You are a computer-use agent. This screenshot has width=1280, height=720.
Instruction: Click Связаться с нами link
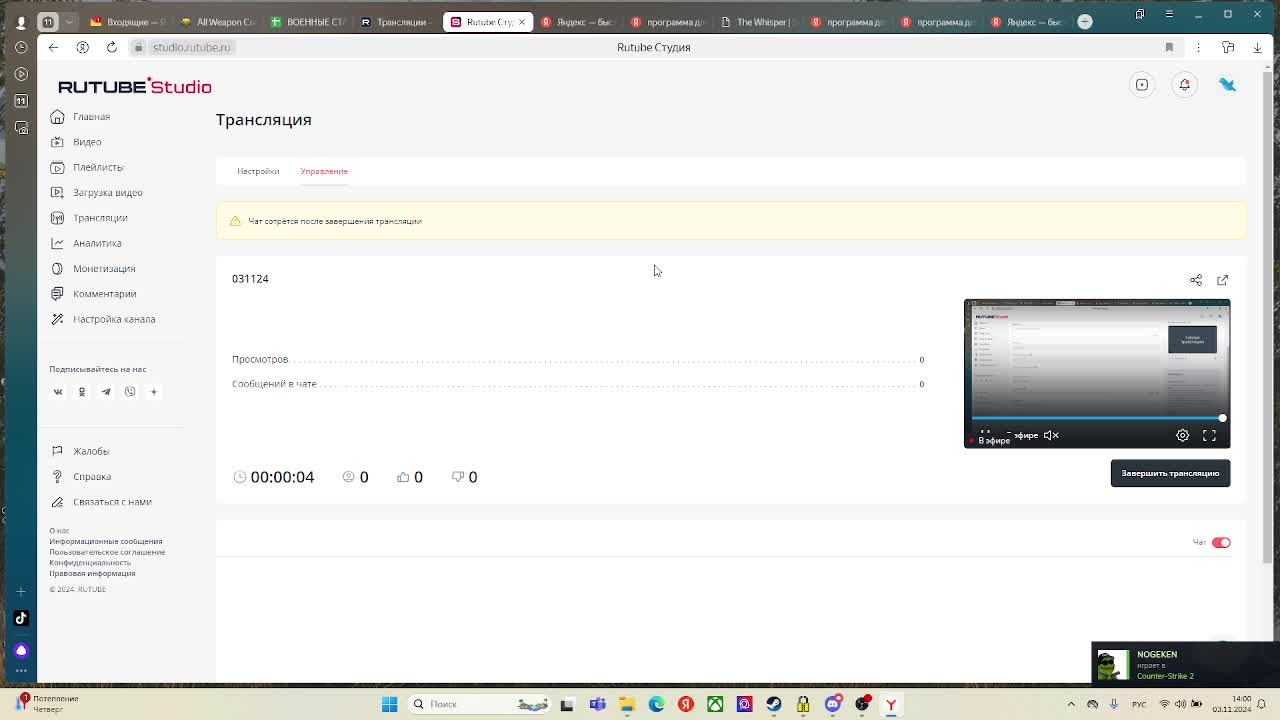(x=100, y=502)
